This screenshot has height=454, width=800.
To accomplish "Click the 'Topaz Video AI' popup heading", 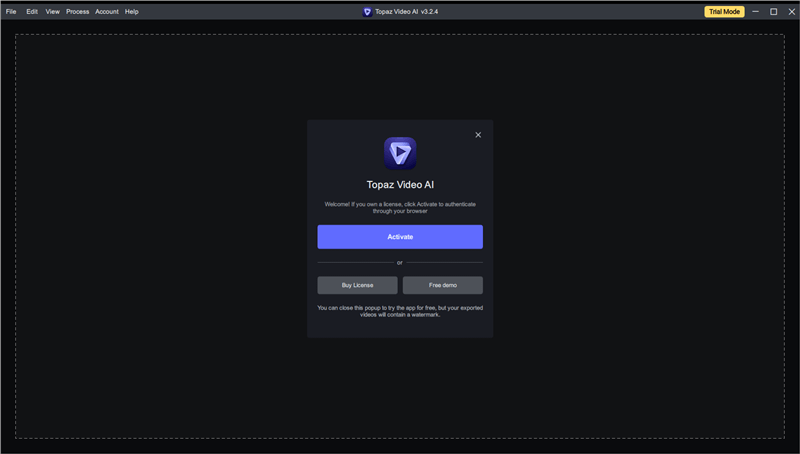I will [x=400, y=185].
